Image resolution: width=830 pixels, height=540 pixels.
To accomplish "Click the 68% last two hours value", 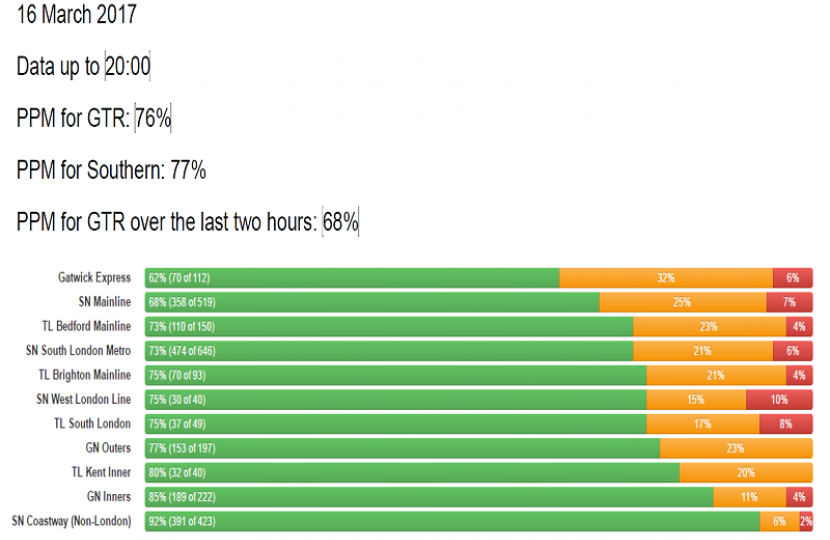I will [340, 222].
